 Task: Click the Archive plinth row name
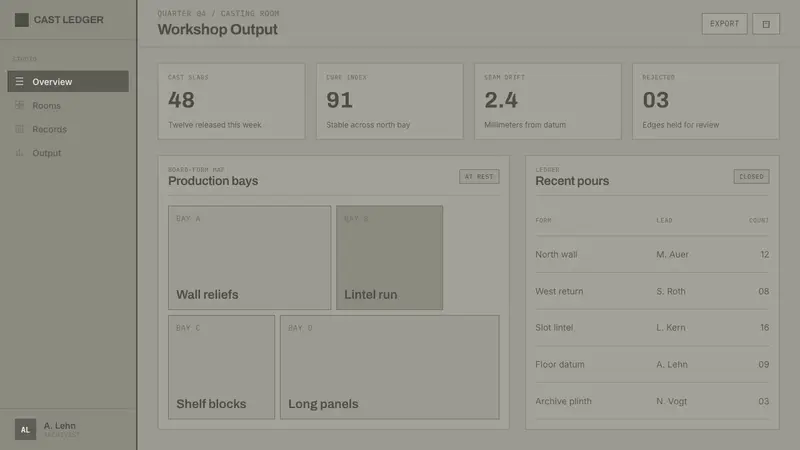click(x=563, y=401)
